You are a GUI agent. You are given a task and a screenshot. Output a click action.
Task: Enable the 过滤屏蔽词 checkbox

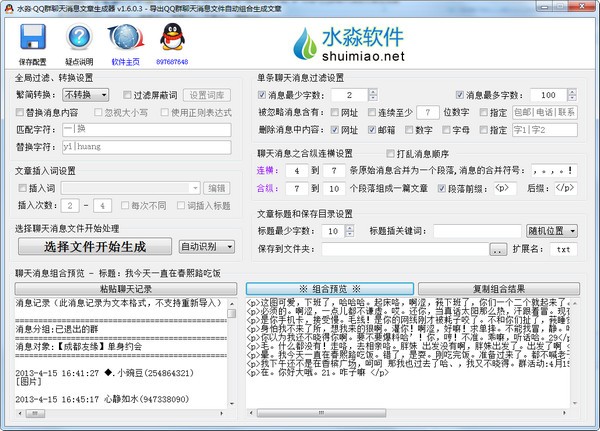(128, 95)
